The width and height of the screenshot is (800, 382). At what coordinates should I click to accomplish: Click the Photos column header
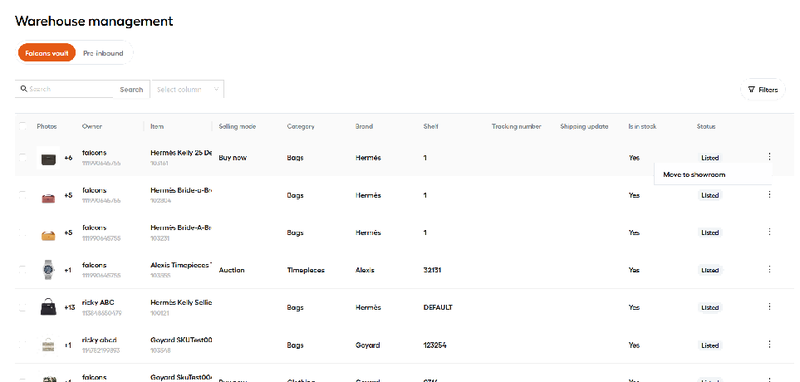pos(46,126)
